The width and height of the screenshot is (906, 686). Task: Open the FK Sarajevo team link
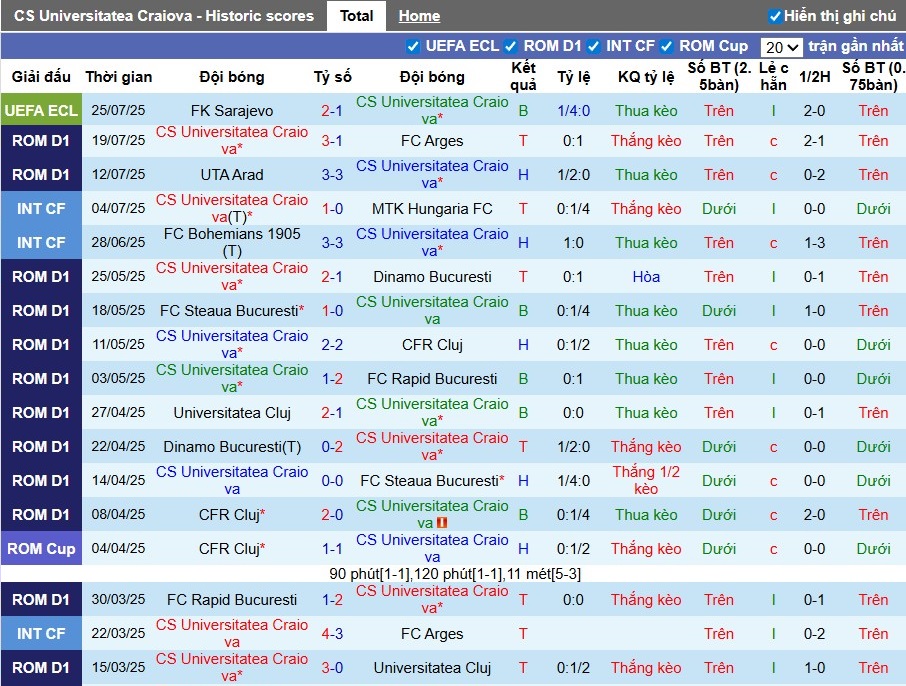(x=232, y=111)
